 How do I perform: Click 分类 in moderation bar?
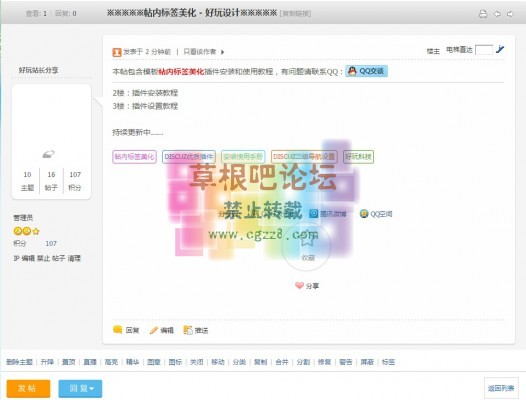[239, 362]
